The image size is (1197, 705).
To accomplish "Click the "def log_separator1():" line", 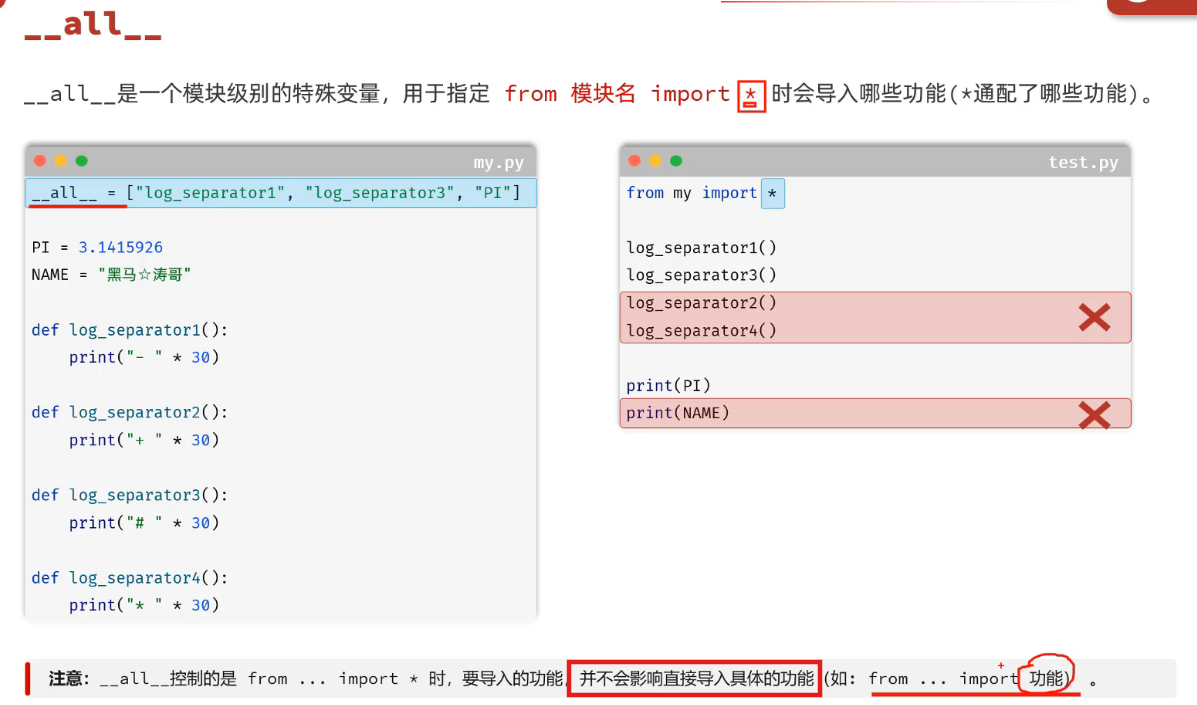I will (130, 330).
